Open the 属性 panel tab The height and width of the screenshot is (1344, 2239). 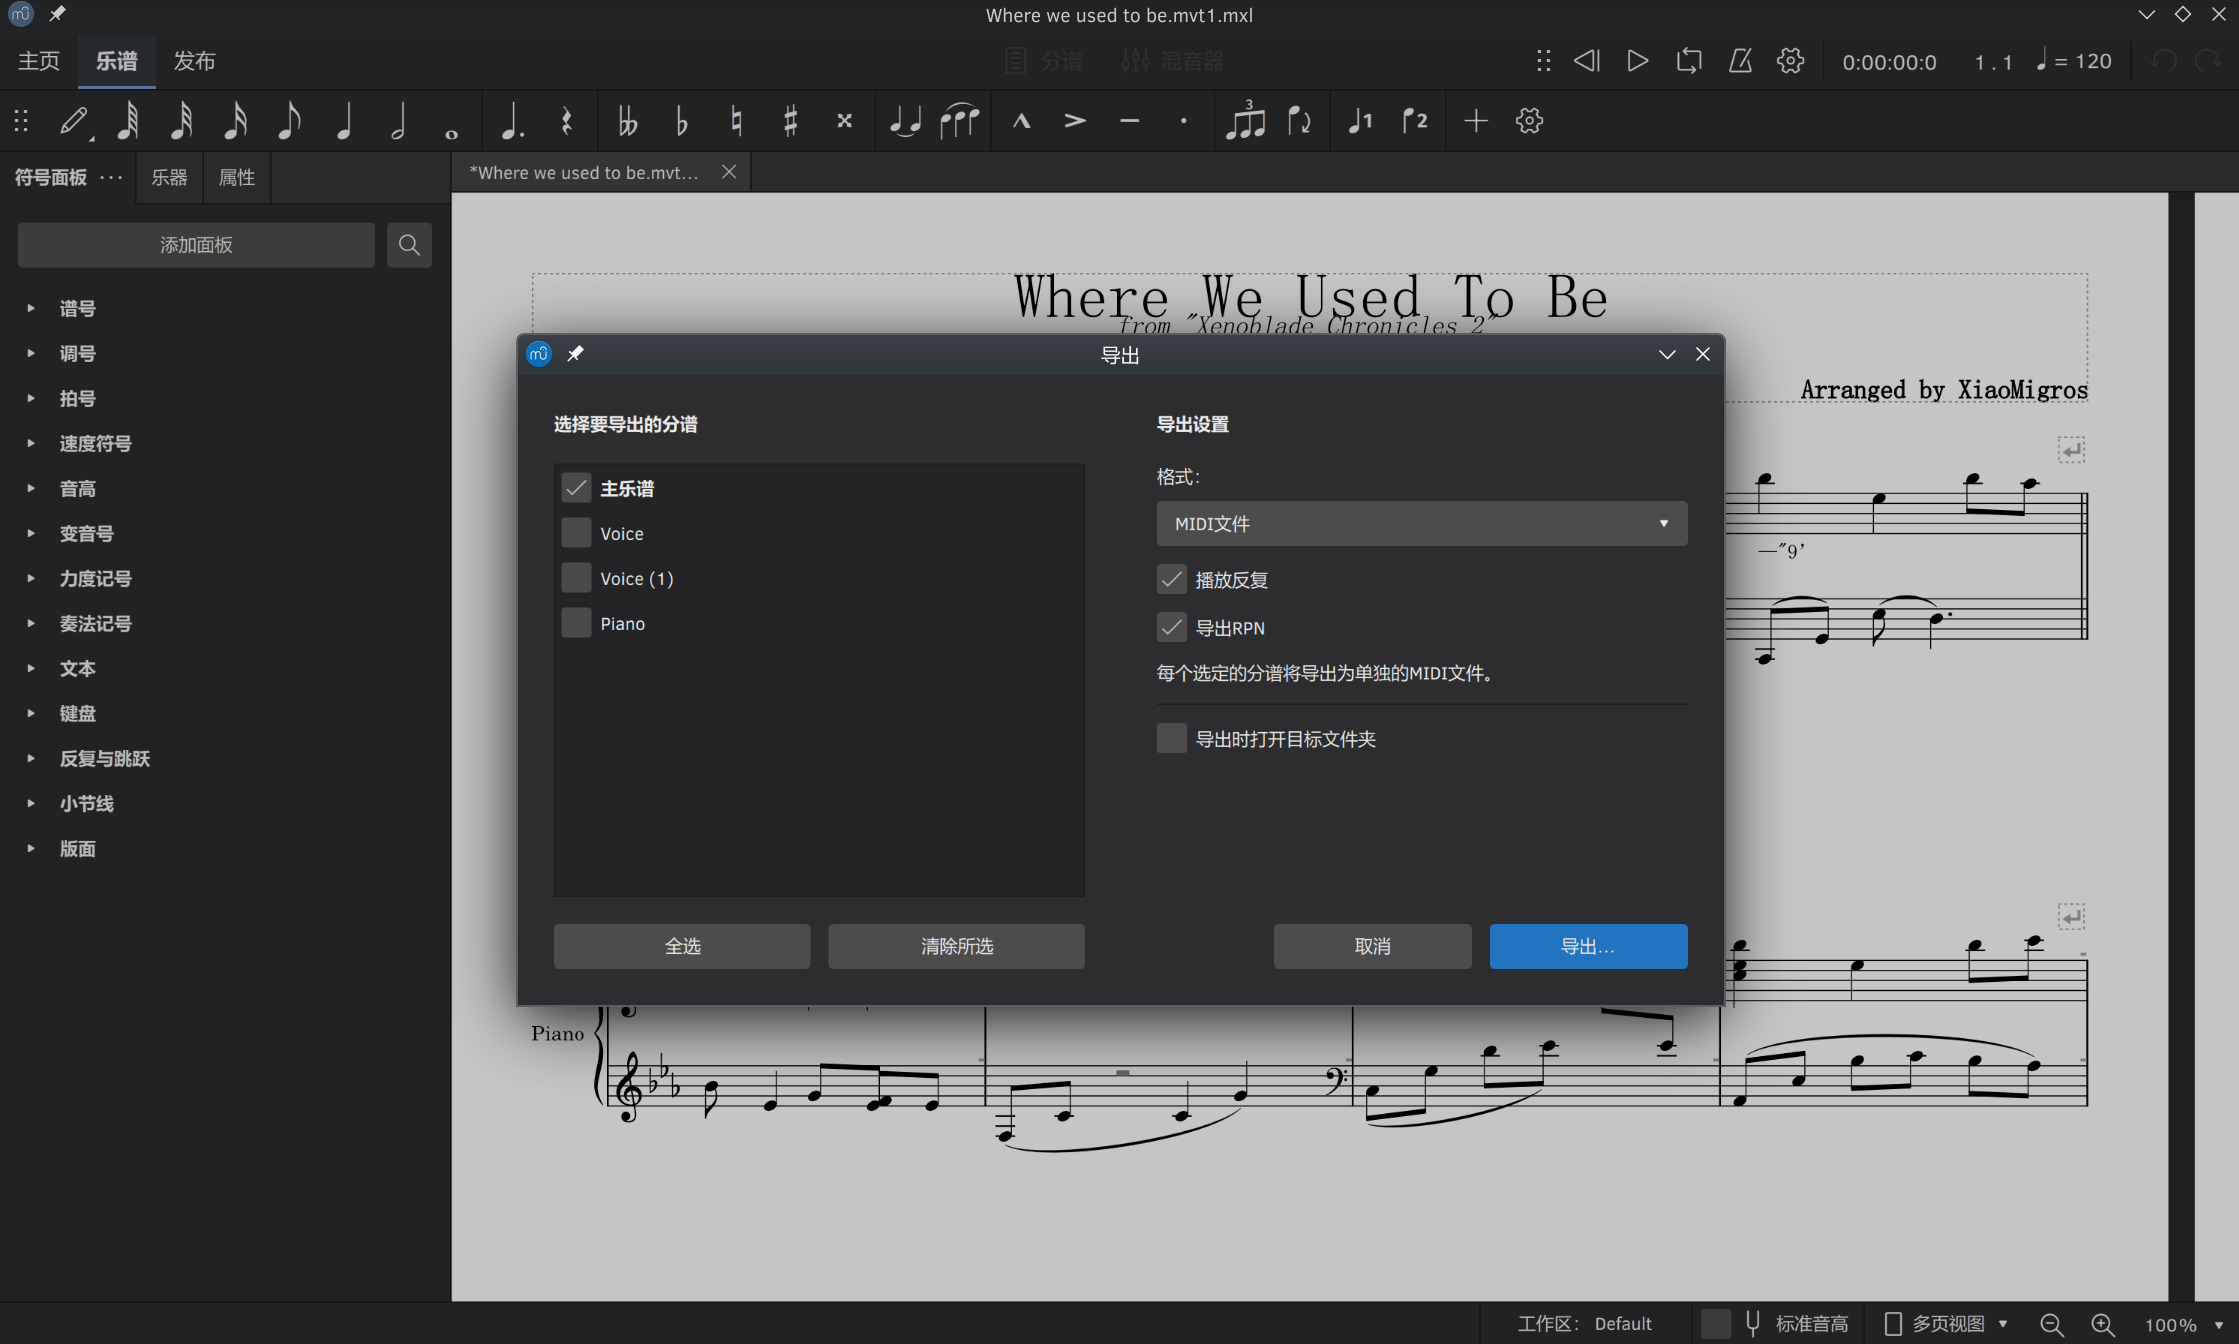point(236,177)
